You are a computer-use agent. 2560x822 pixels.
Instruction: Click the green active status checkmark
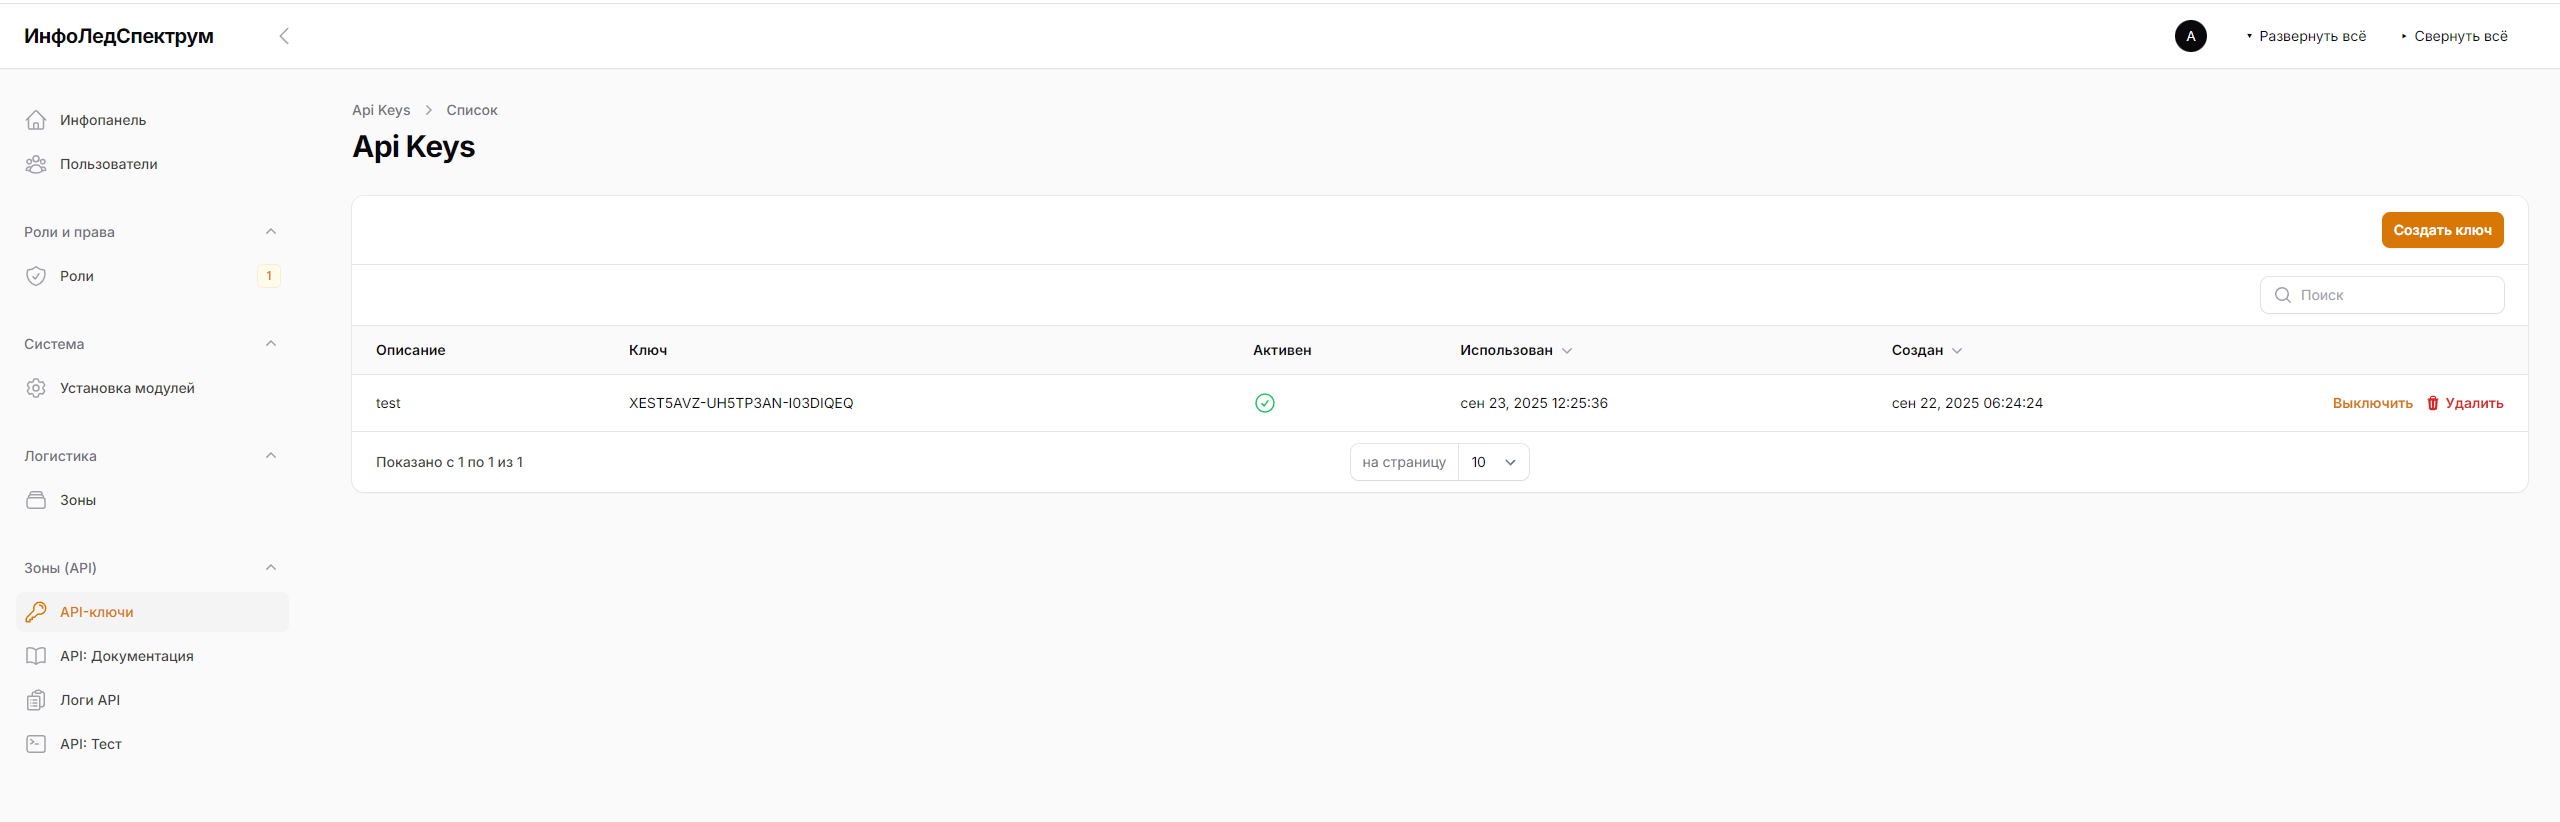click(1264, 403)
